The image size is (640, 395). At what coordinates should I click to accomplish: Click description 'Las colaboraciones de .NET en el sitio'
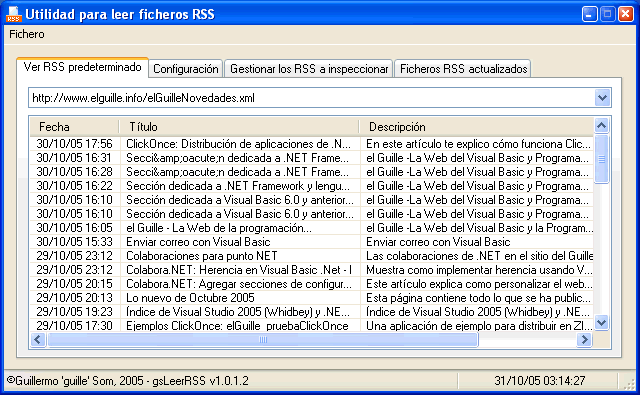[479, 256]
